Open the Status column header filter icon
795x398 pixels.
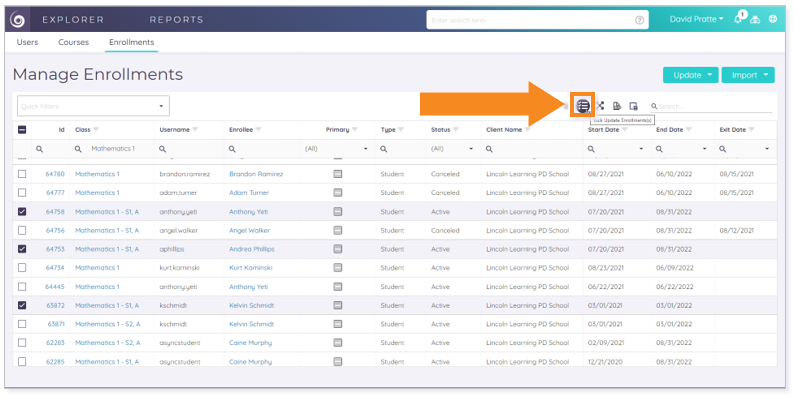coord(456,130)
